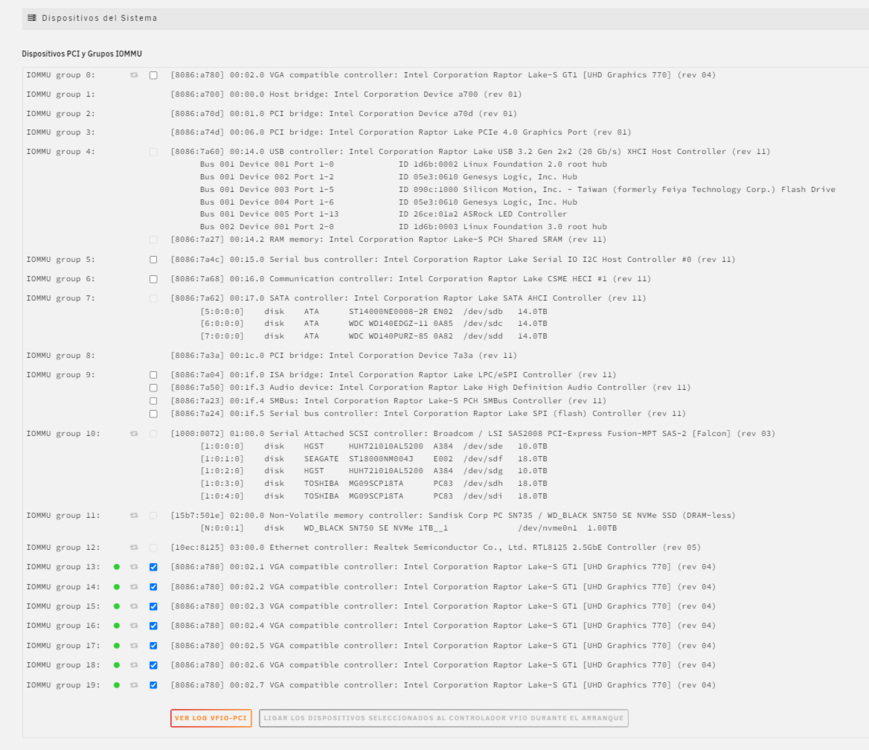
Task: Click the reset icon for IOMMU group 12
Action: click(134, 547)
